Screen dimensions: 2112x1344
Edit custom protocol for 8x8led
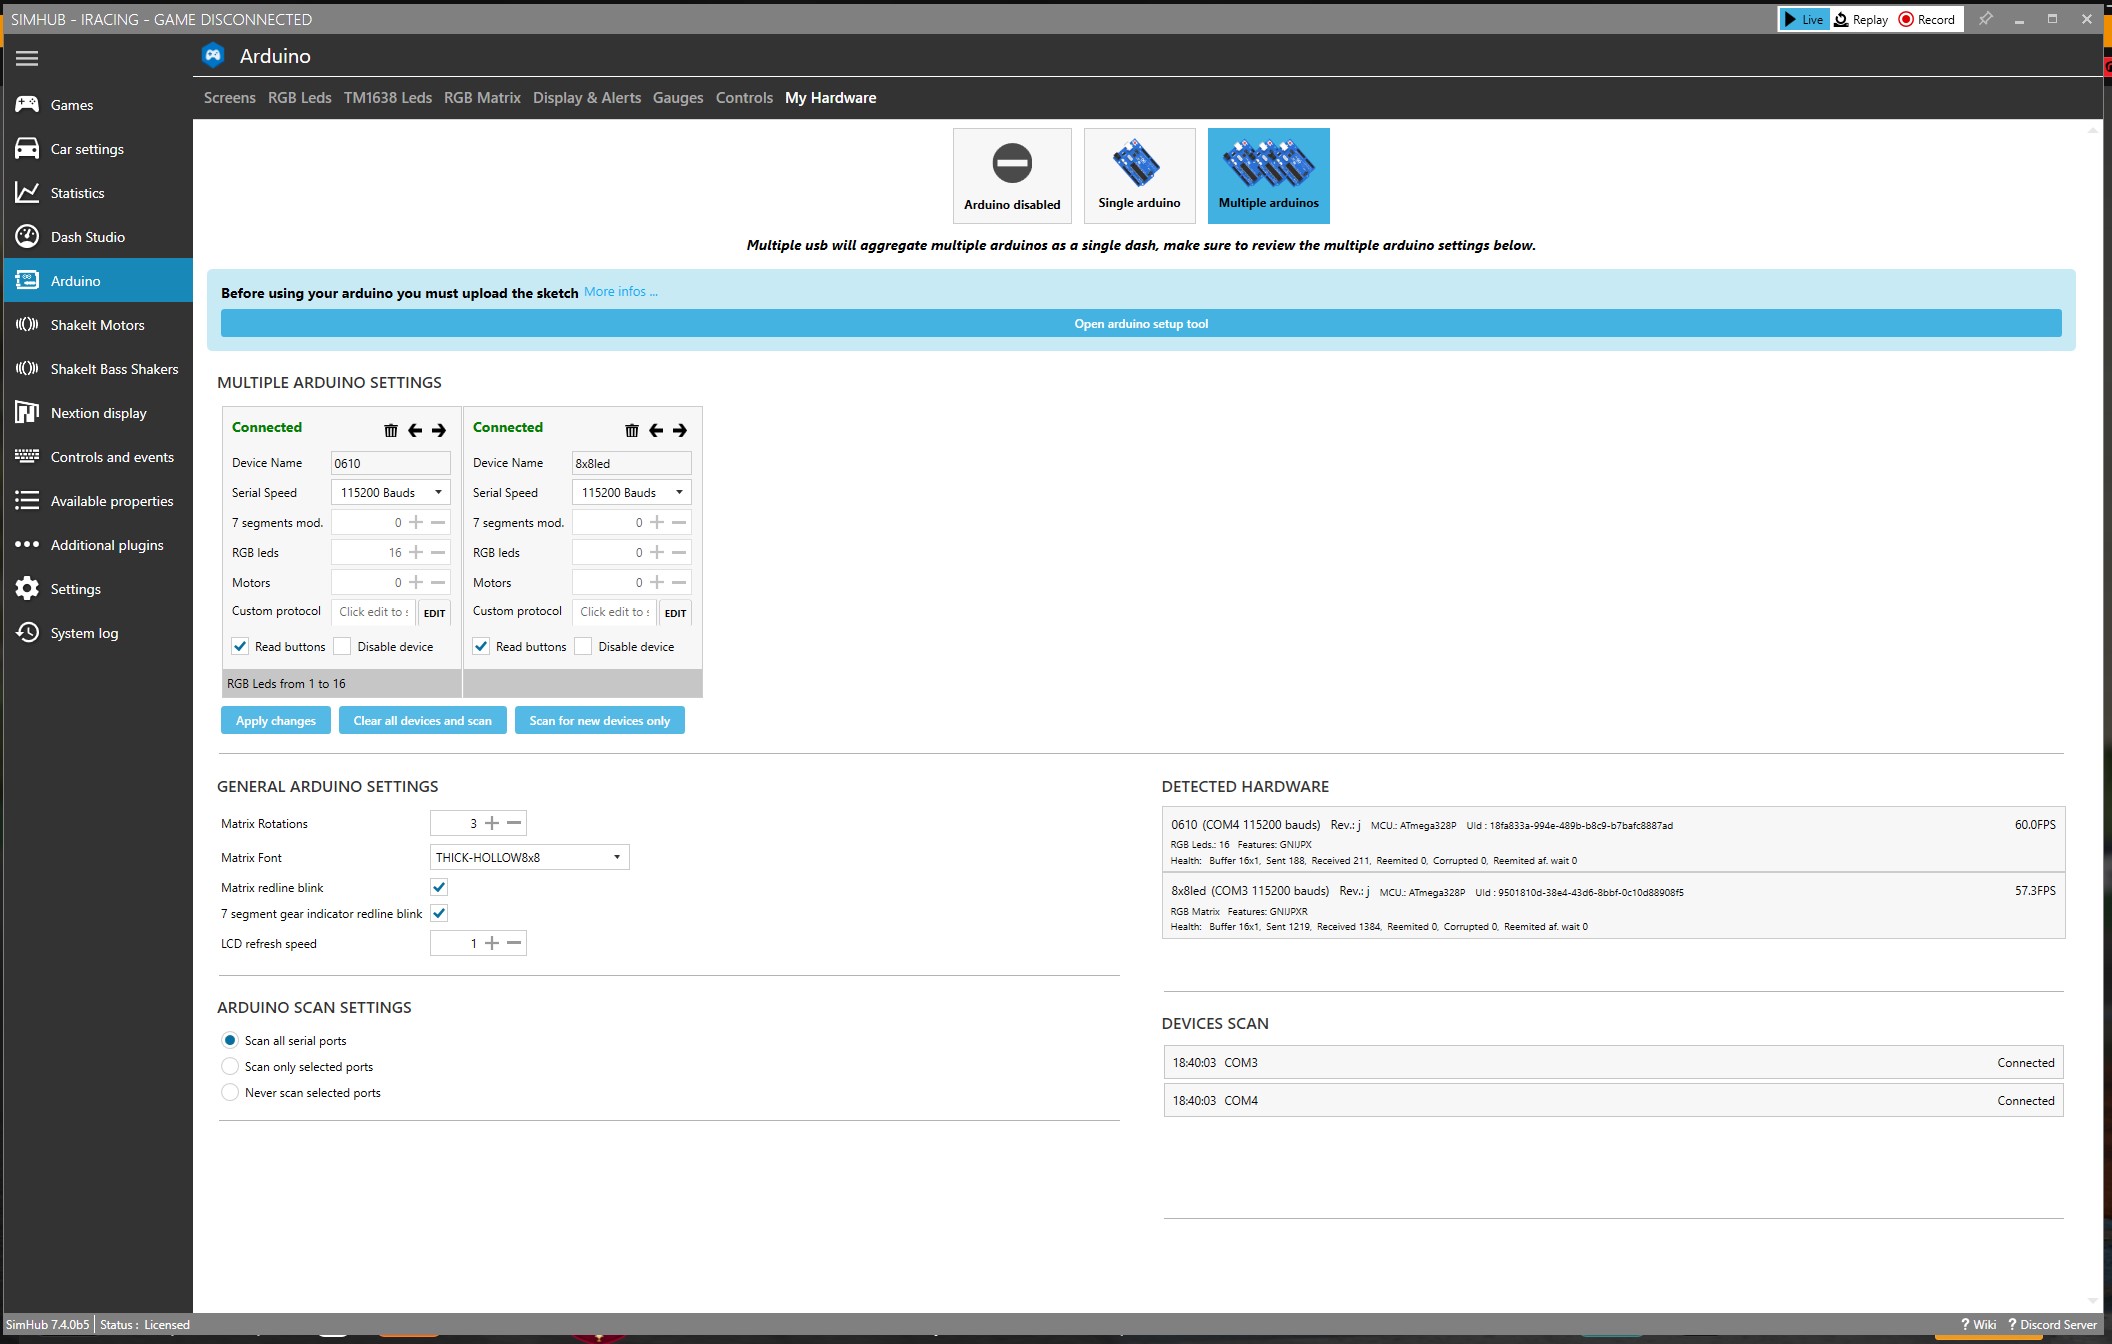click(x=675, y=613)
